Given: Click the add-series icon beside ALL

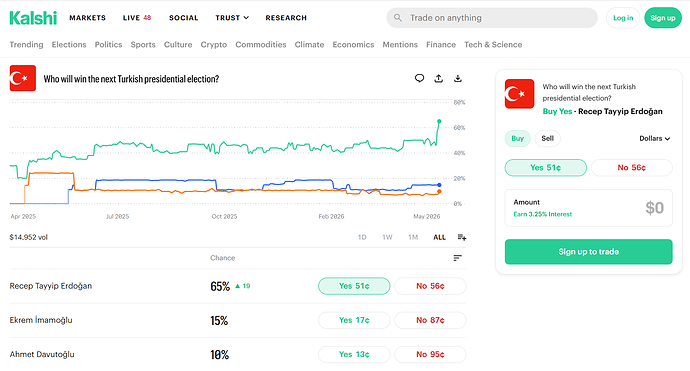Looking at the screenshot, I should pyautogui.click(x=462, y=237).
